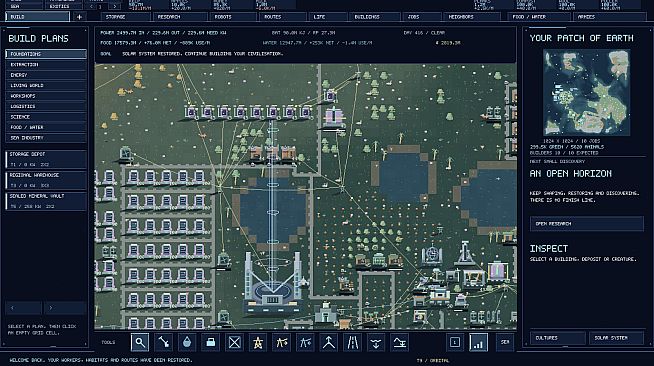Toggle the bar chart overlay icon
654x366 pixels.
point(478,343)
